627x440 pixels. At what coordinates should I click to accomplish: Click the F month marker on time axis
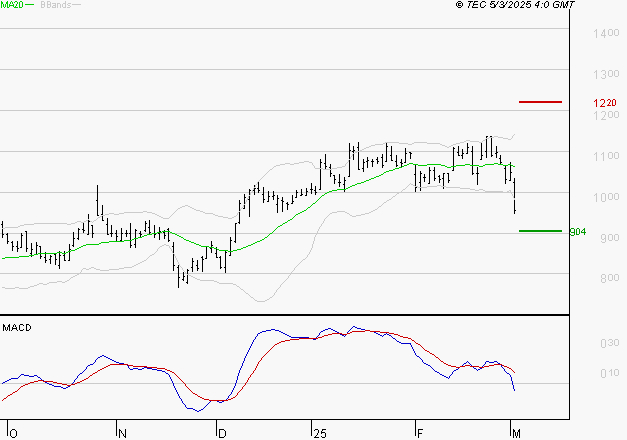(420, 434)
